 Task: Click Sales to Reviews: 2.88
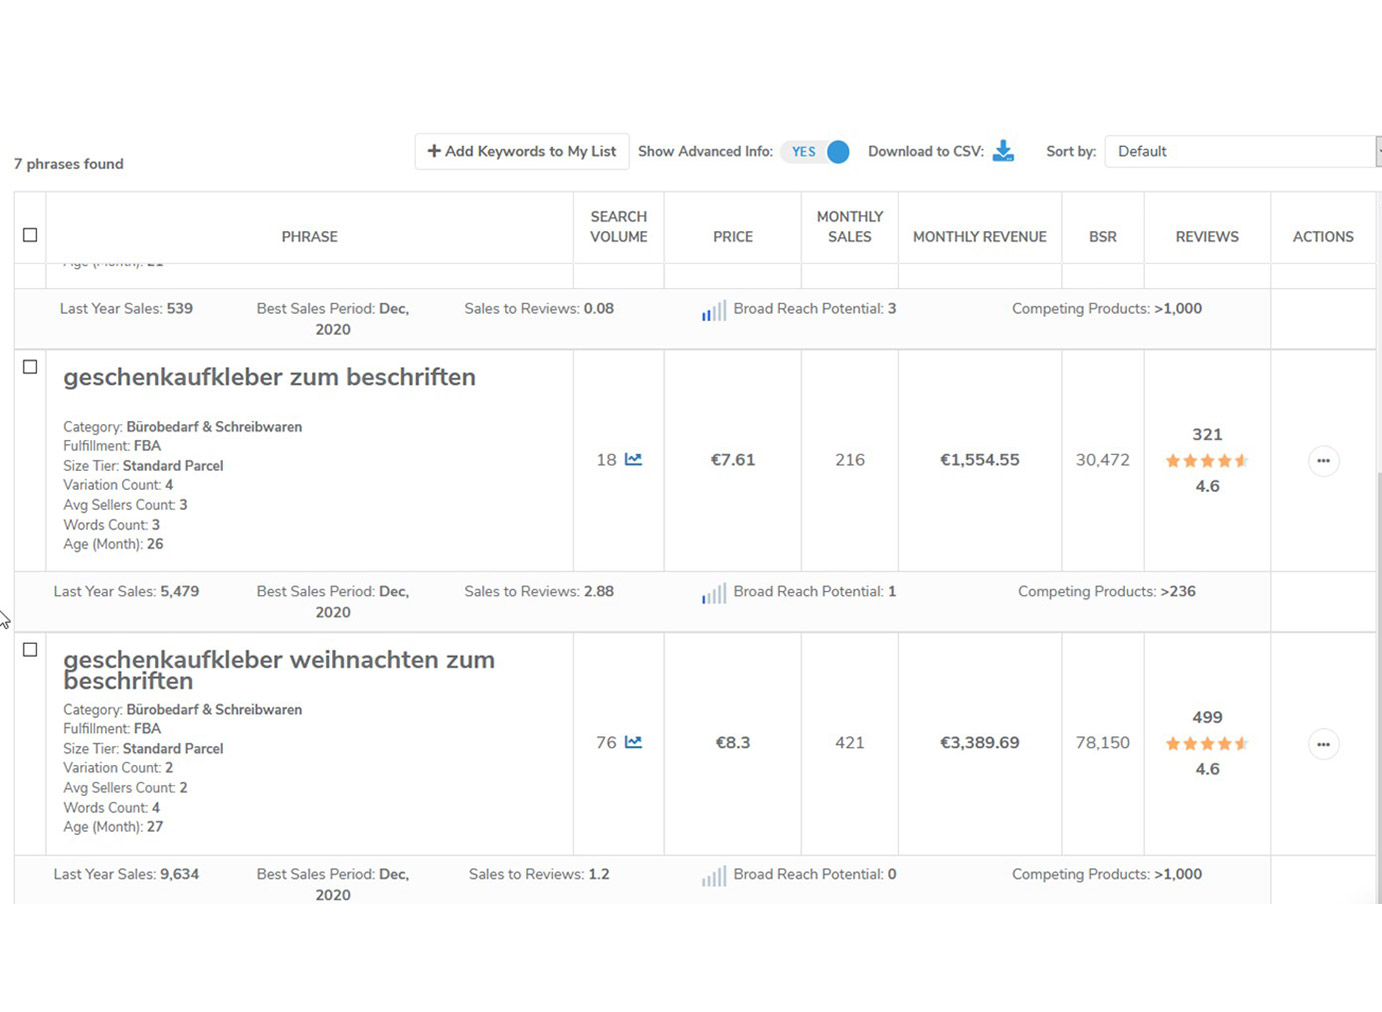pos(539,592)
